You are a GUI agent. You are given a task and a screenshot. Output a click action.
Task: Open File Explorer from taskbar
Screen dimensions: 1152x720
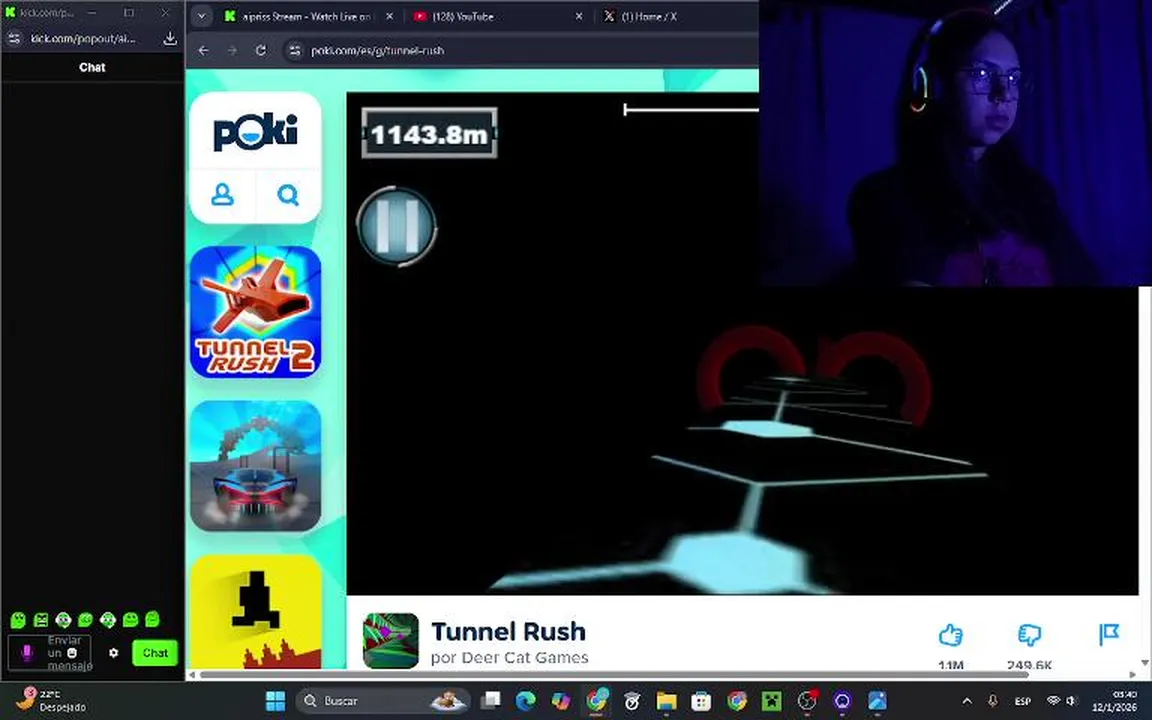coord(666,700)
